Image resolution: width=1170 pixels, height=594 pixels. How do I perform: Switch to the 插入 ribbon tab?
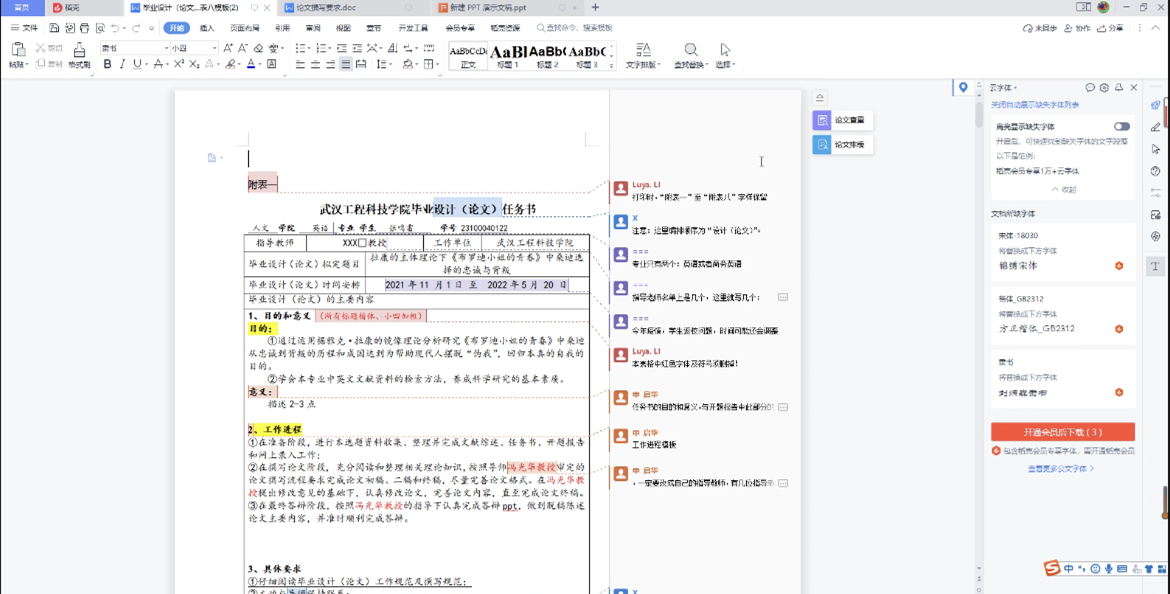coord(207,29)
